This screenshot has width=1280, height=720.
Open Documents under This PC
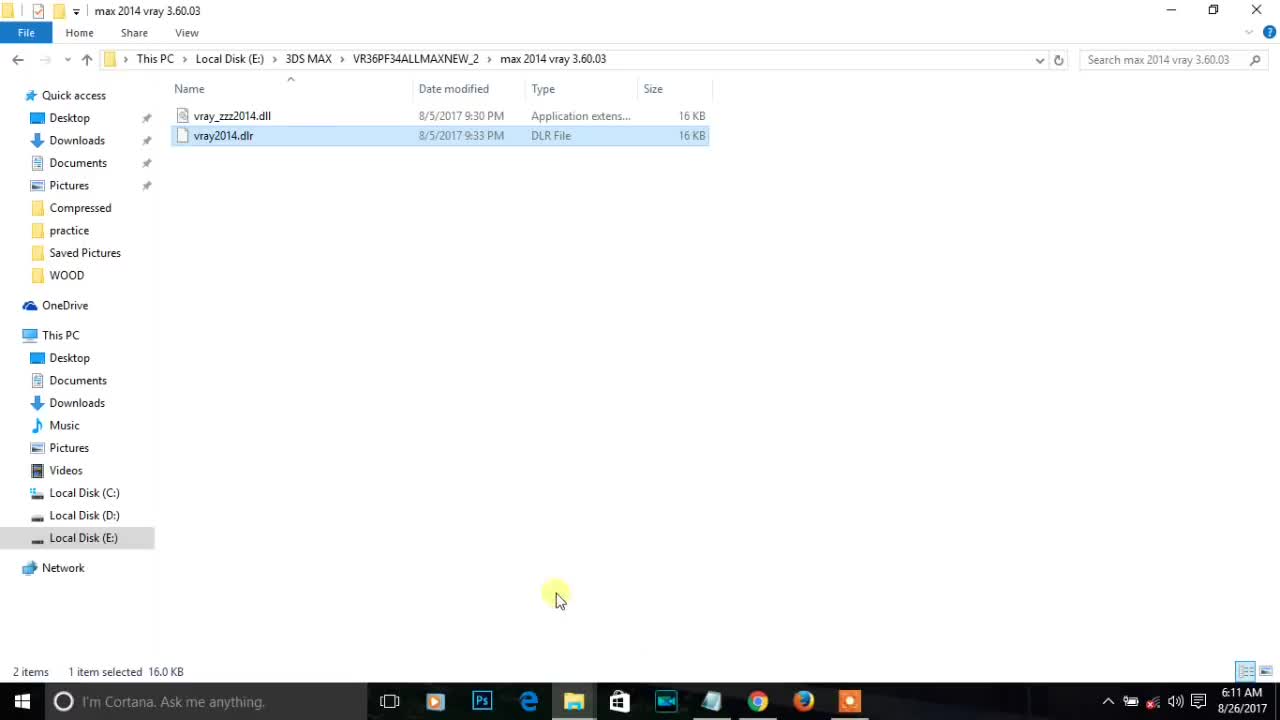click(78, 380)
